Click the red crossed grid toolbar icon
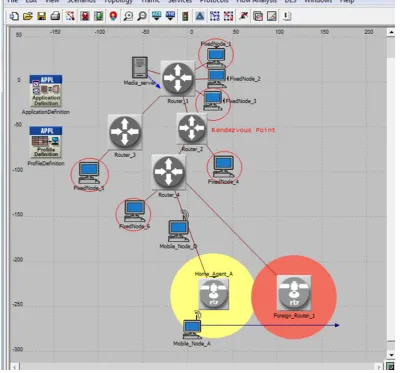The image size is (400, 373). point(228,16)
